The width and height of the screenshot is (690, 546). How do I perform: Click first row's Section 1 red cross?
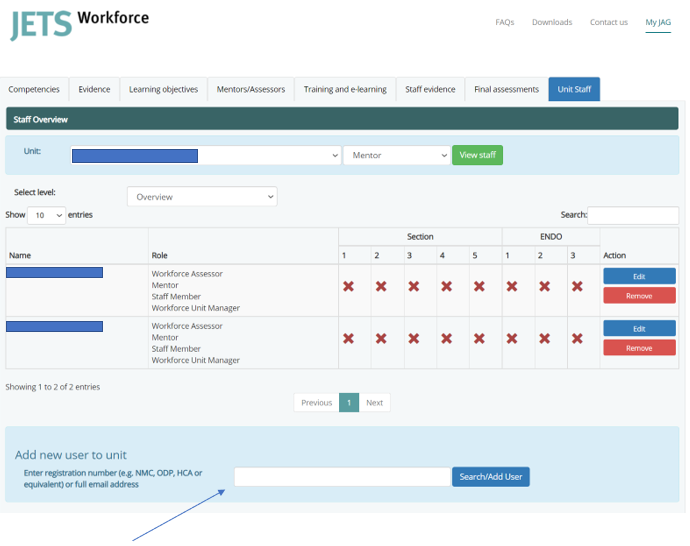(x=348, y=286)
